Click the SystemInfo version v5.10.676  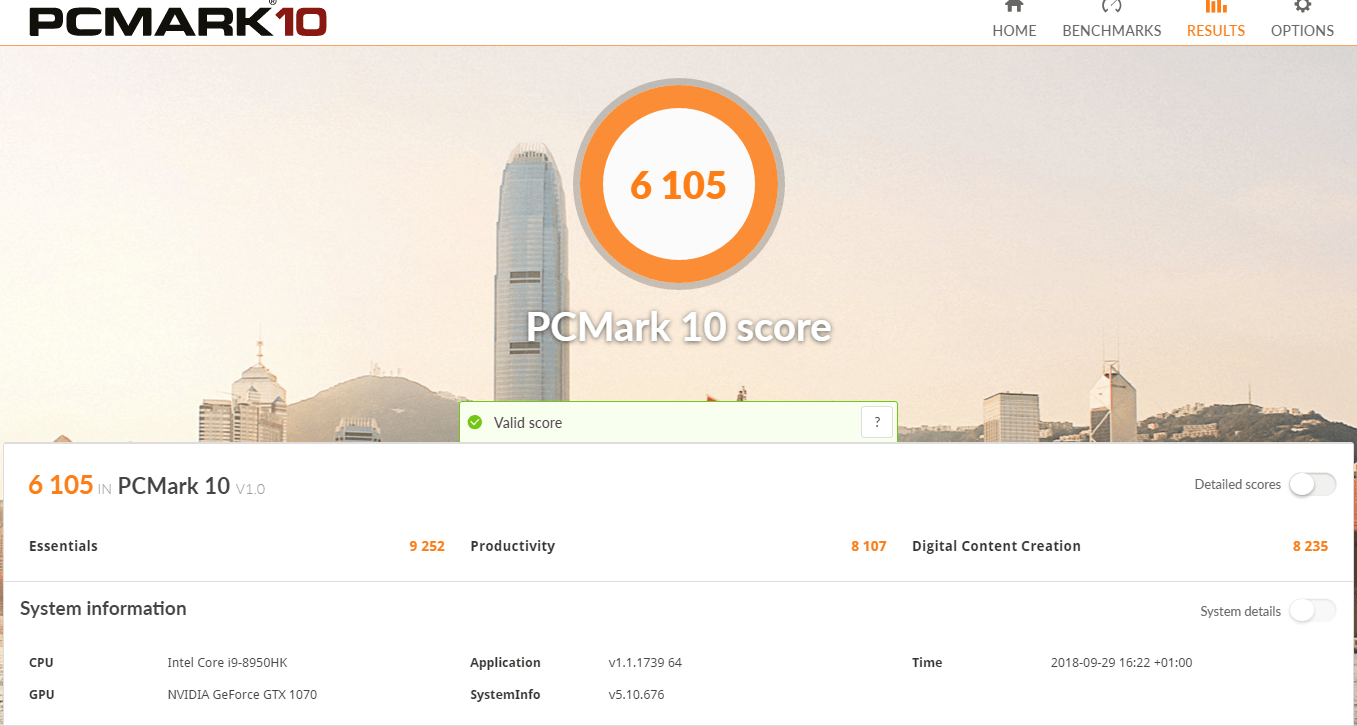636,695
